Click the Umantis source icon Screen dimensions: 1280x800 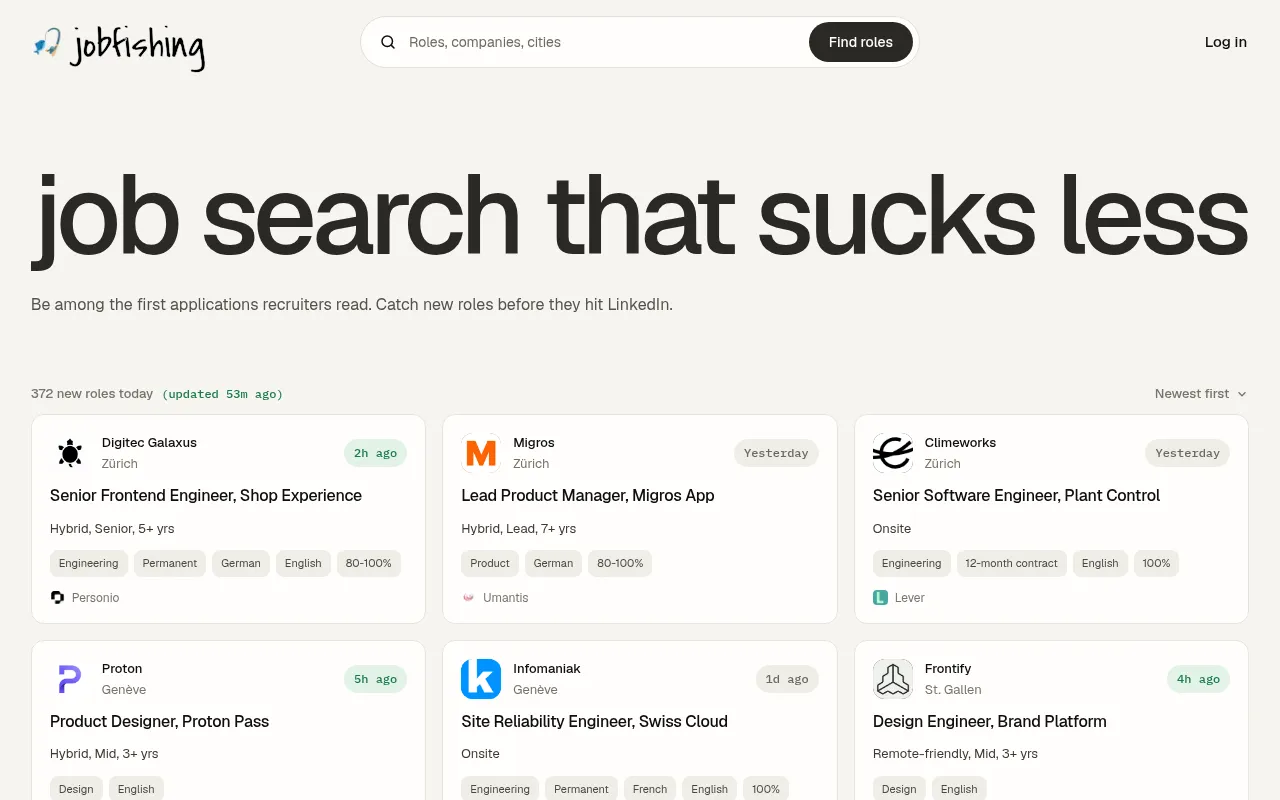point(468,598)
